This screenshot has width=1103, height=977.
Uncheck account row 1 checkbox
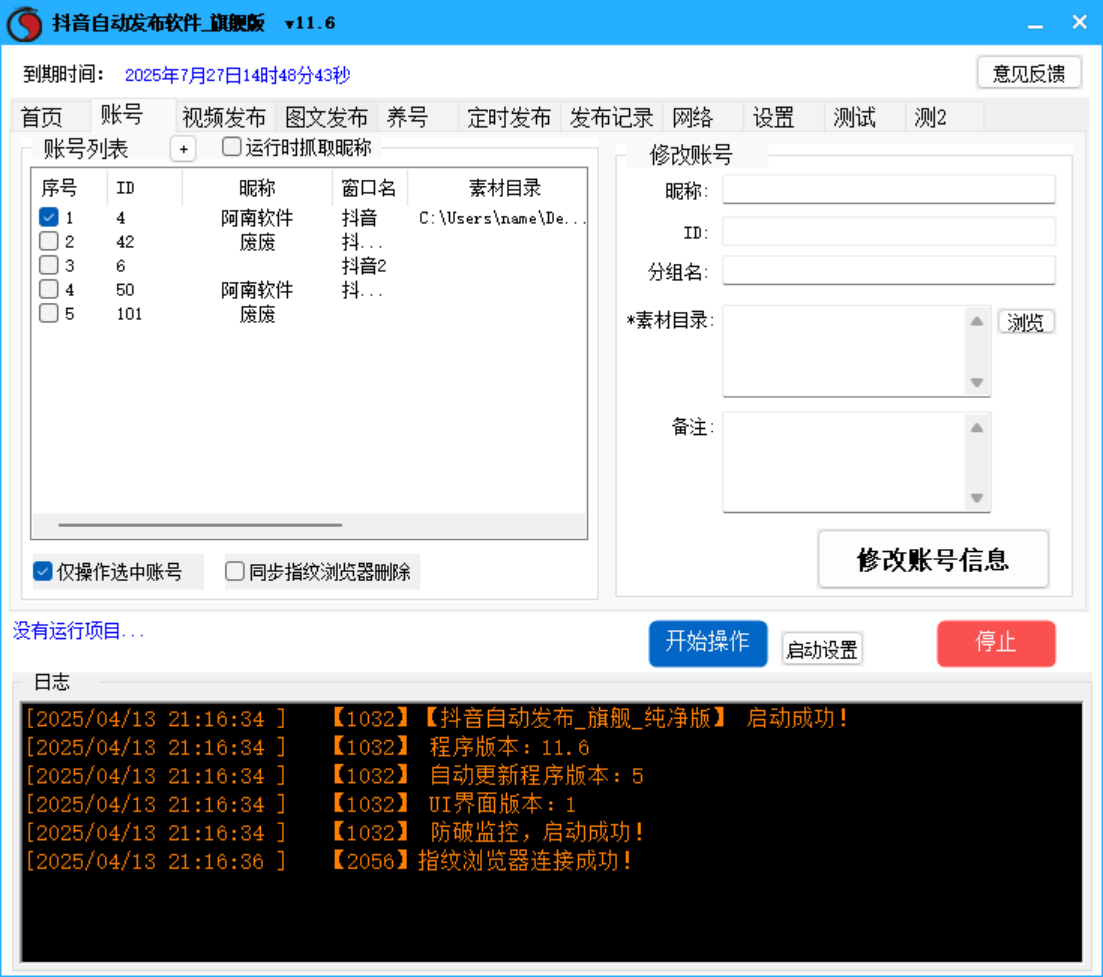[x=49, y=217]
